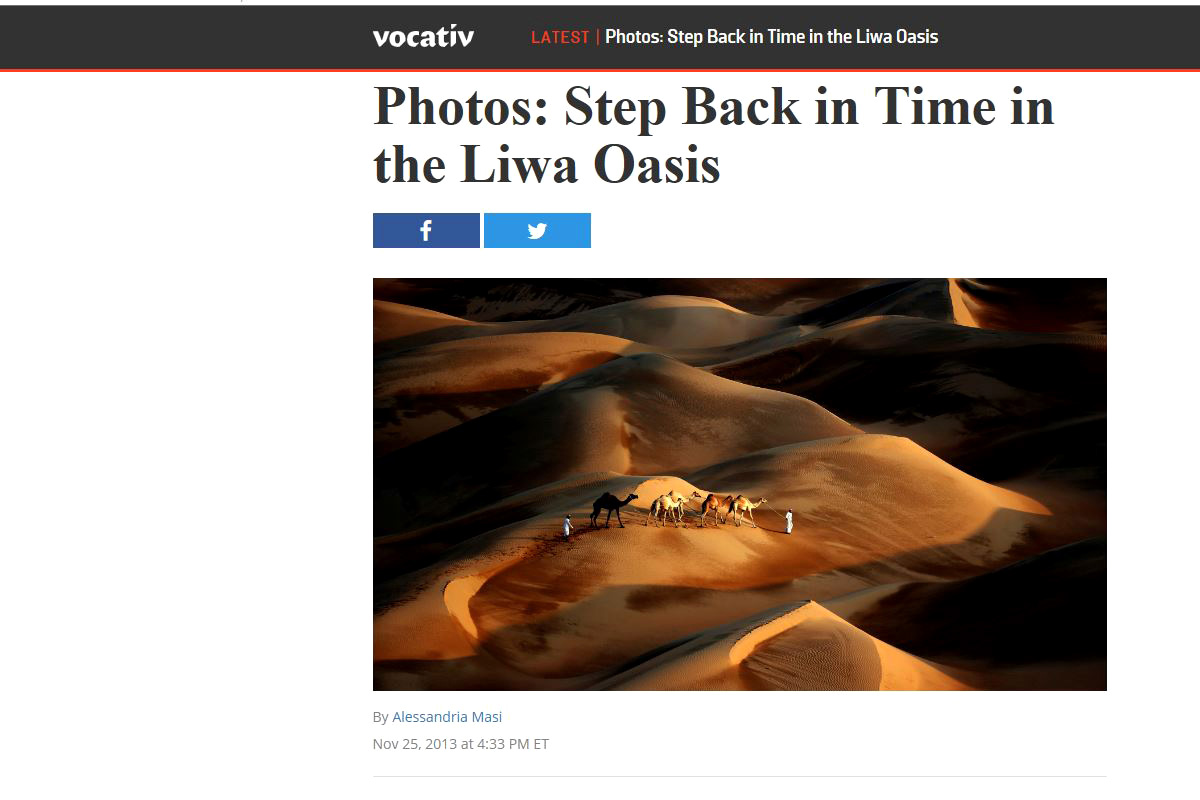The height and width of the screenshot is (800, 1200).
Task: Open the header link Photos: Step Back in Time
Action: tap(771, 37)
